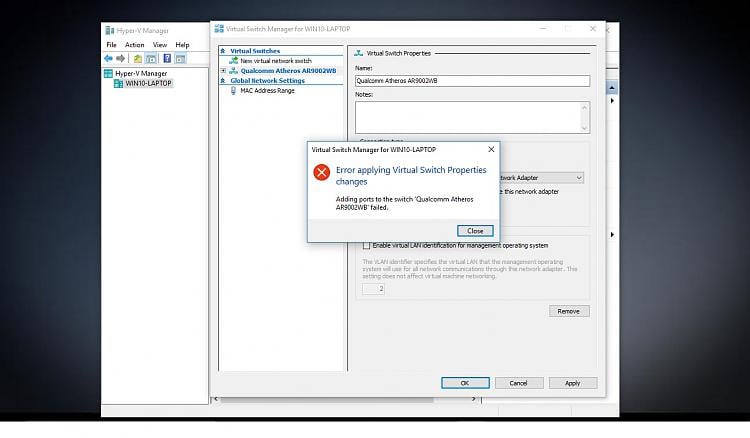Click the New virtual network switch icon

click(233, 61)
